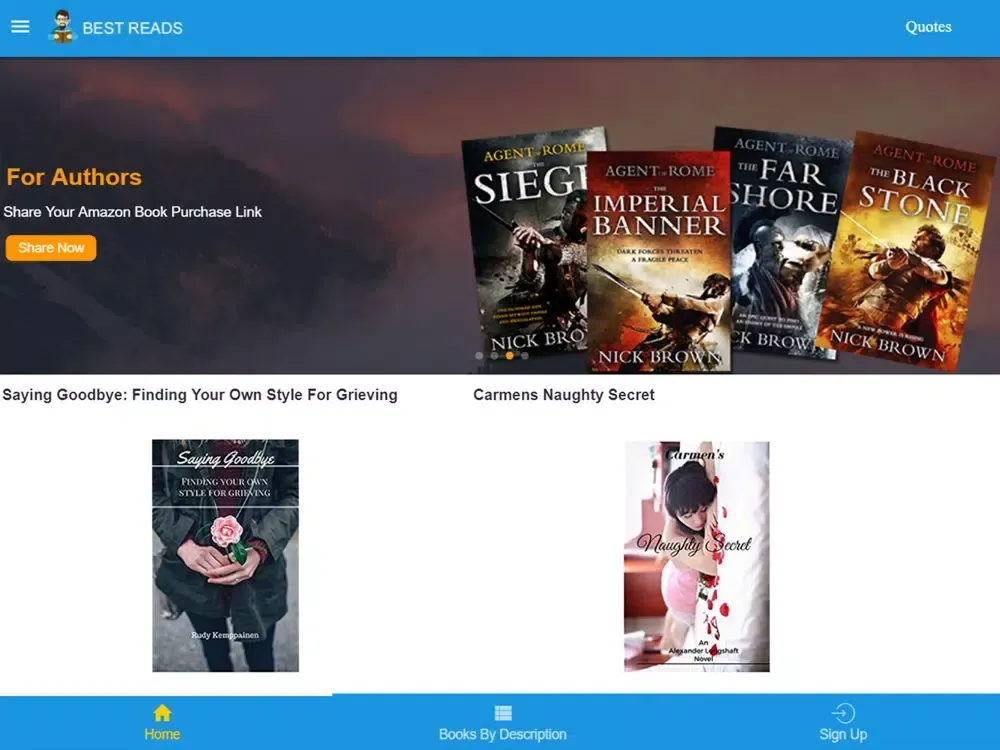Viewport: 1000px width, 750px height.
Task: Click Share Your Amazon Book Purchase Link text
Action: (133, 212)
